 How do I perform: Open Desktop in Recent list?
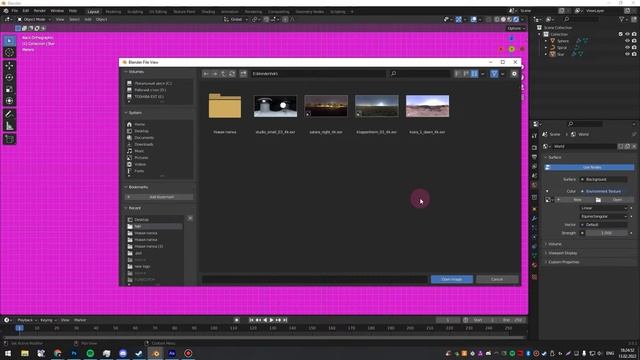click(141, 220)
